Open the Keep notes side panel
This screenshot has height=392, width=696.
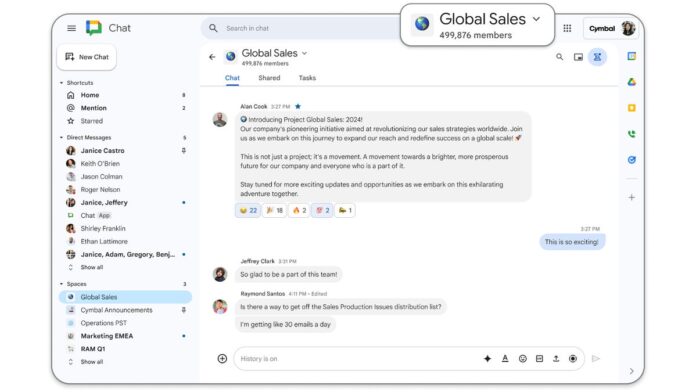(x=632, y=108)
